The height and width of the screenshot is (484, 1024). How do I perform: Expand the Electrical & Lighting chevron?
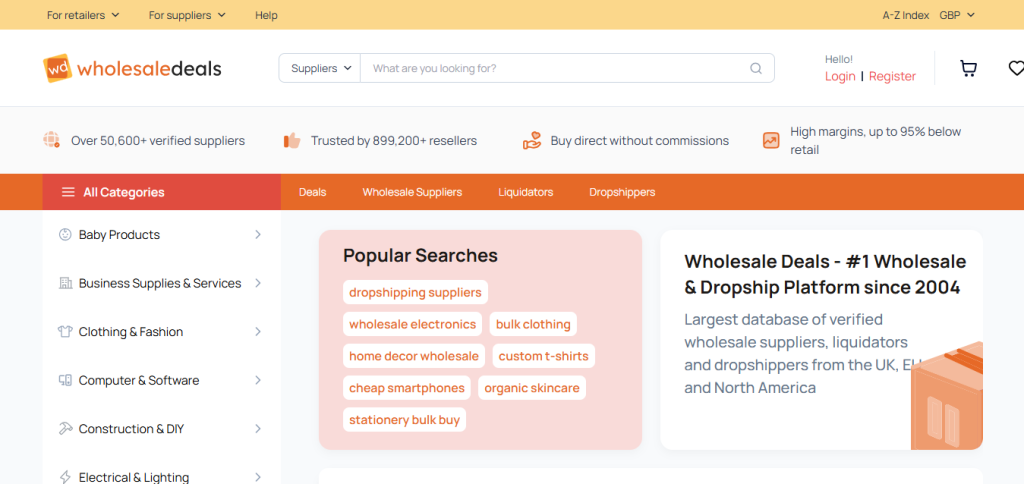pos(258,477)
